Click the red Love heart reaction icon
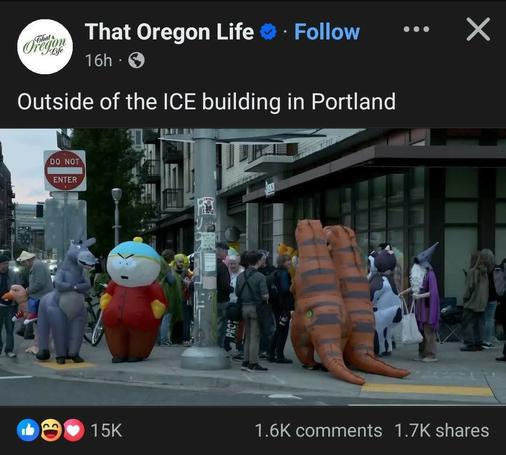Screen dimensions: 506x455 pyautogui.click(x=74, y=430)
